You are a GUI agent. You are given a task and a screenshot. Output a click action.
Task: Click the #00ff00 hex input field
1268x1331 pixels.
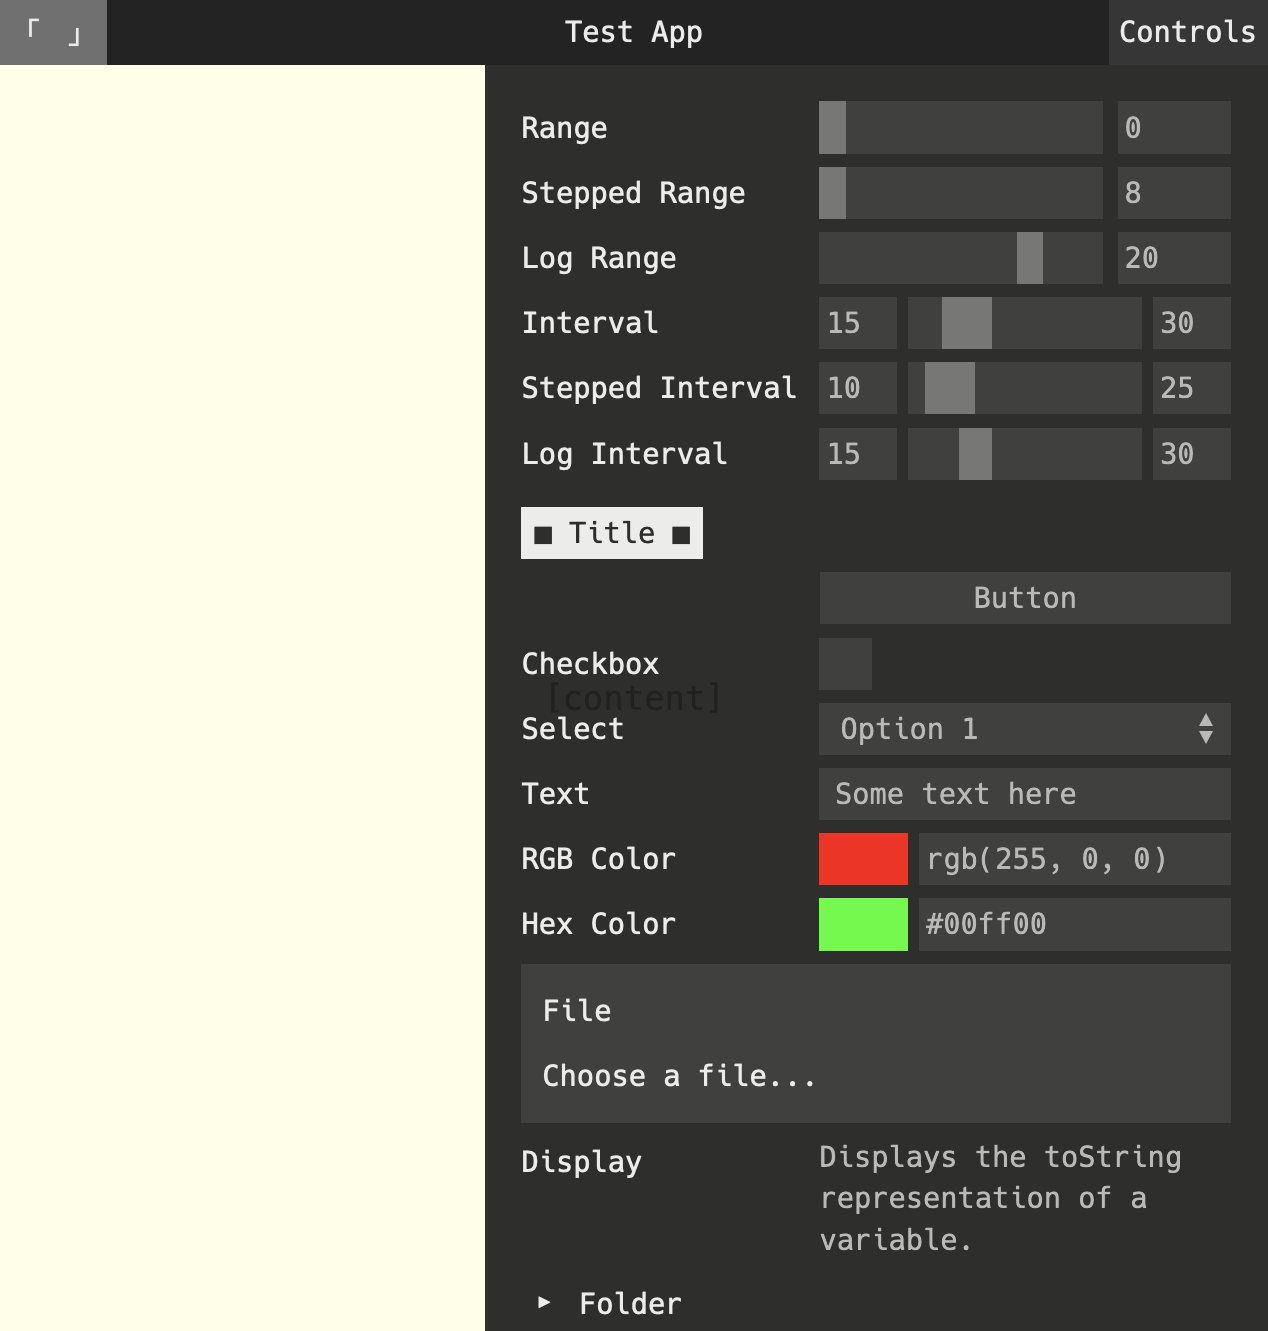1074,924
